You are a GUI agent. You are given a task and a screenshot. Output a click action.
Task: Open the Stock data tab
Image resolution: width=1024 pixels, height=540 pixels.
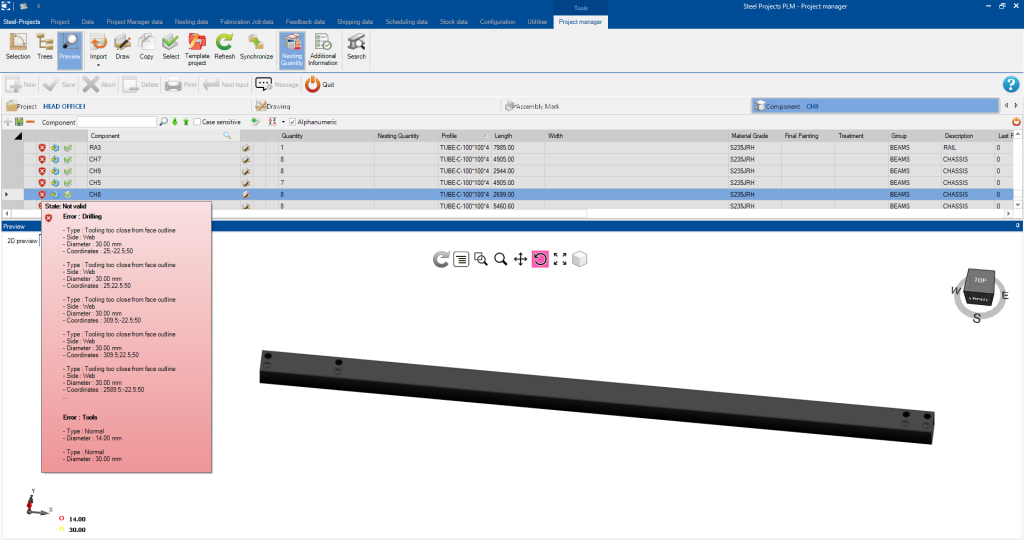(x=454, y=22)
